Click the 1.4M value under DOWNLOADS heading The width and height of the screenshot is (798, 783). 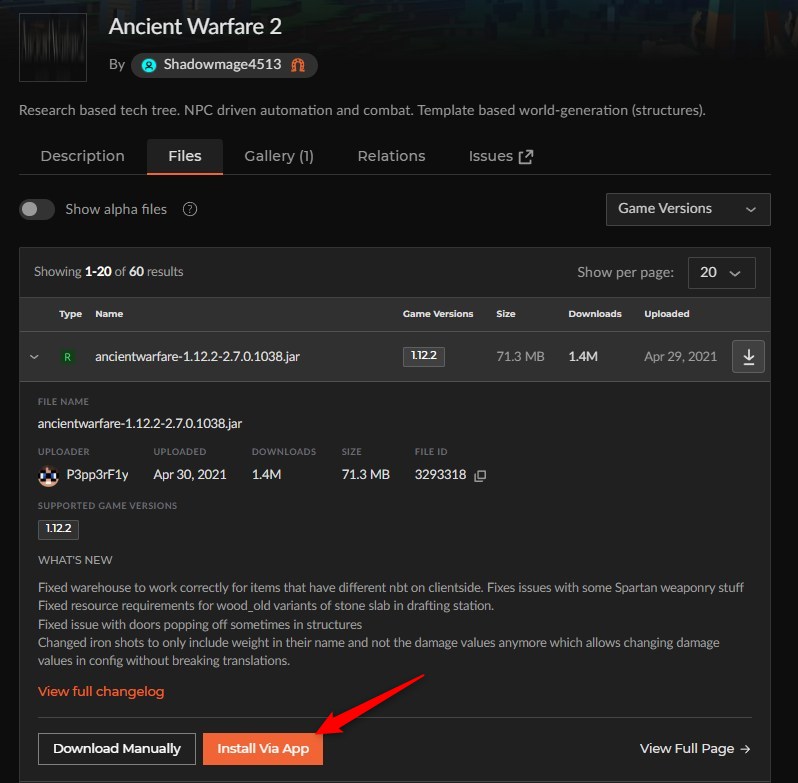pos(266,475)
